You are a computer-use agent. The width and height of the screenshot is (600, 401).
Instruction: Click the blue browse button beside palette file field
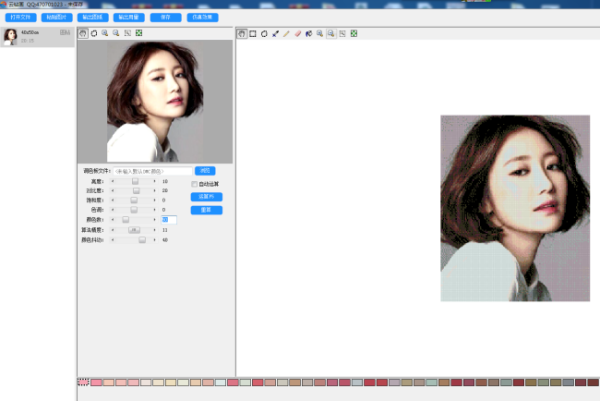pos(205,171)
